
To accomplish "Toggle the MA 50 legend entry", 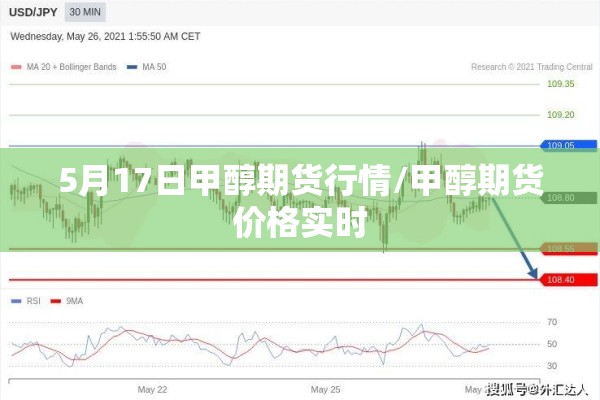I will pyautogui.click(x=147, y=67).
